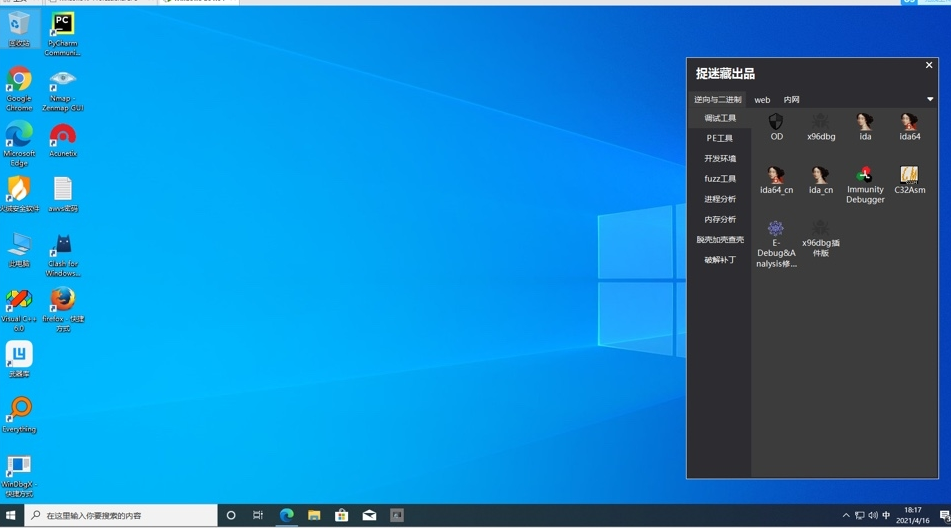Screen dimensions: 951x528
Task: Select 元器库 desktop shortcut
Action: click(x=19, y=359)
